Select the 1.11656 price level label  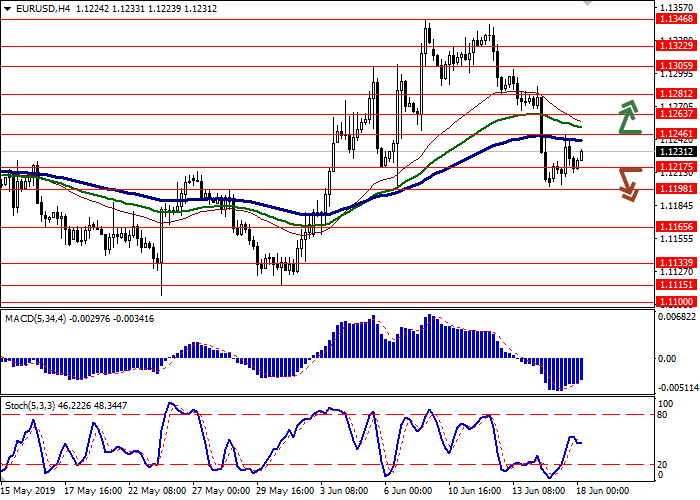pyautogui.click(x=676, y=227)
